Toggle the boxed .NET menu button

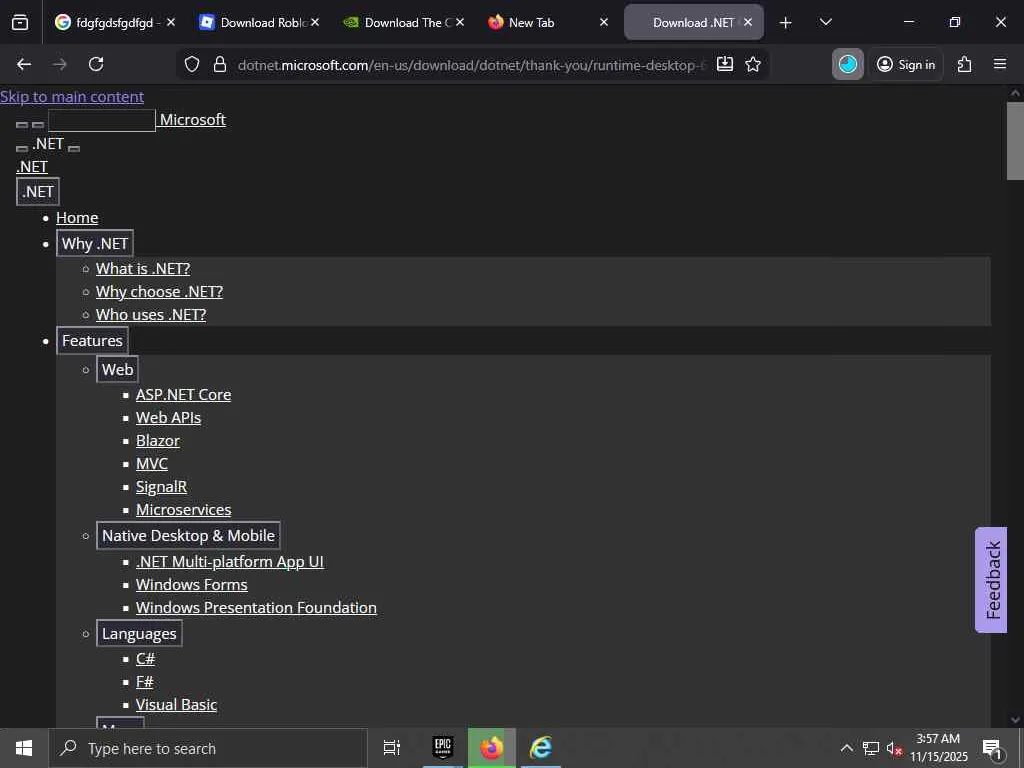(38, 191)
